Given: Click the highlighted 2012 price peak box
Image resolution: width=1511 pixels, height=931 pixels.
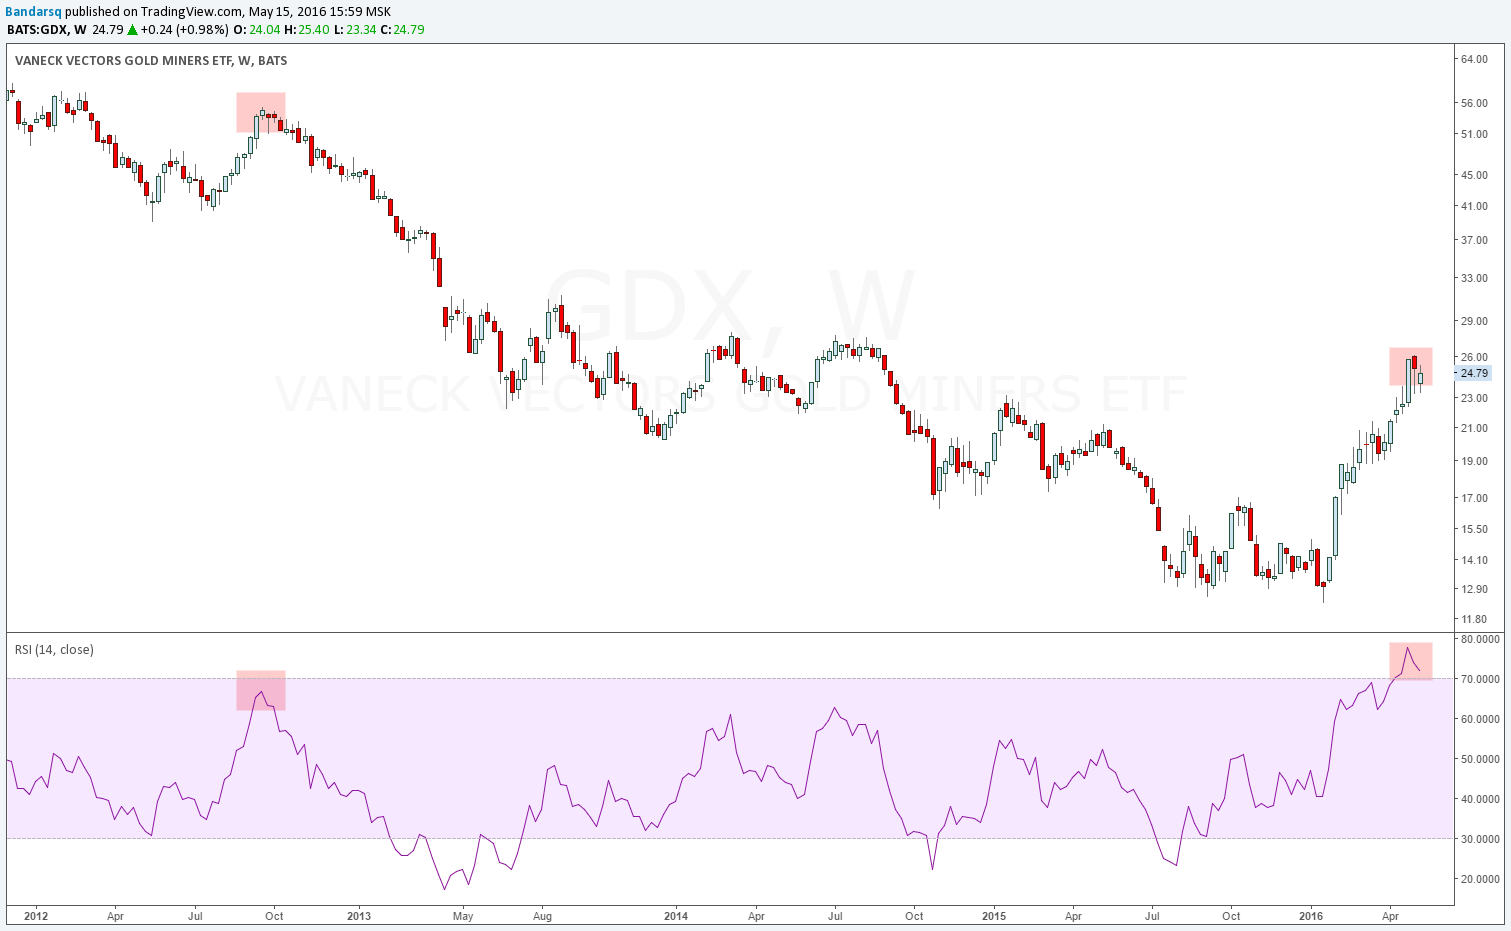Looking at the screenshot, I should click(x=261, y=112).
